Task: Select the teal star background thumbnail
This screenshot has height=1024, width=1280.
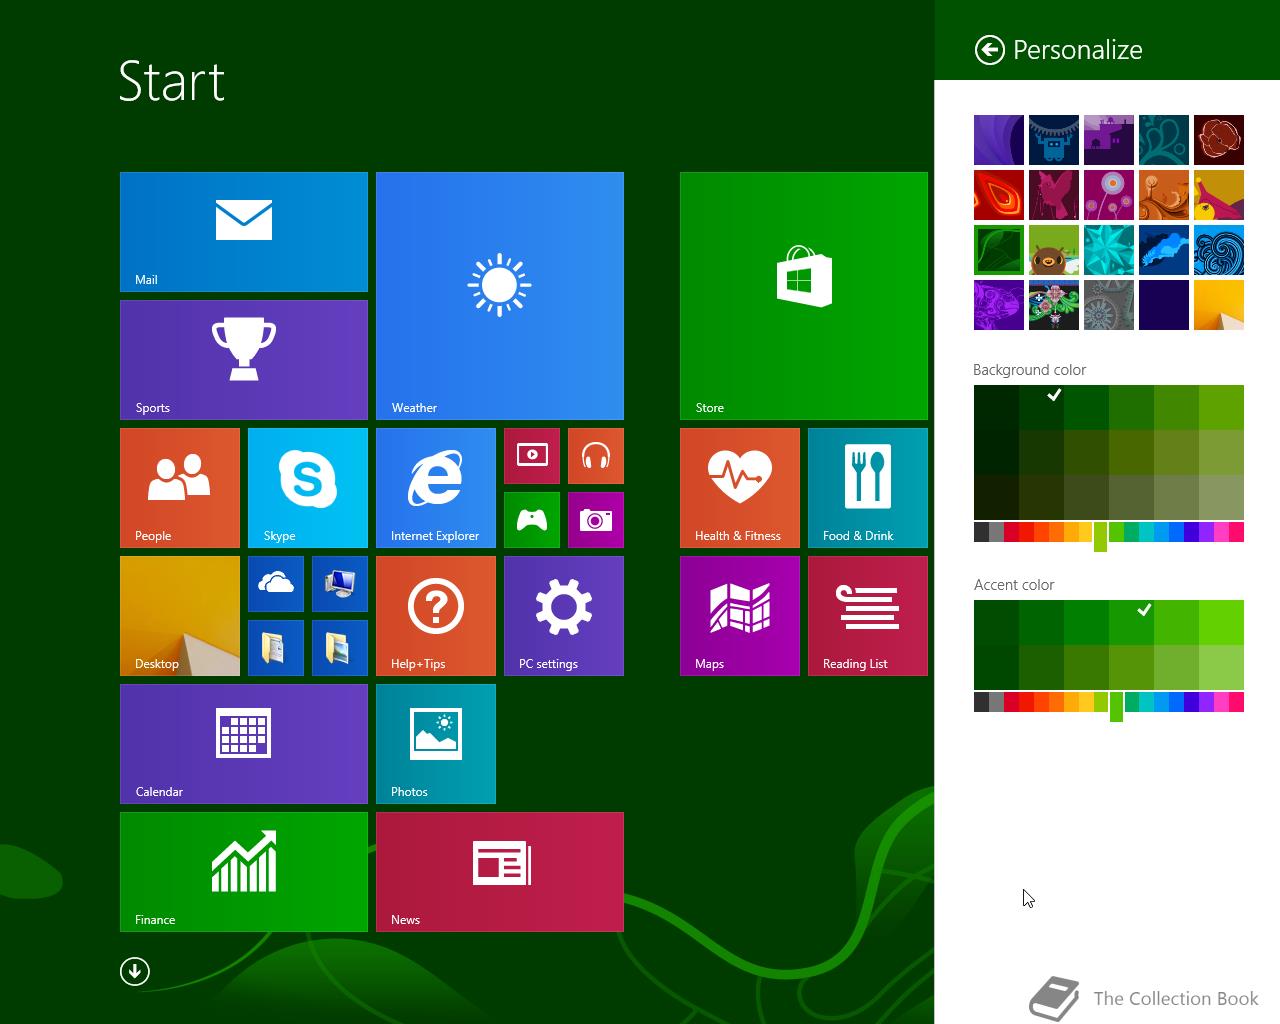Action: coord(1109,250)
